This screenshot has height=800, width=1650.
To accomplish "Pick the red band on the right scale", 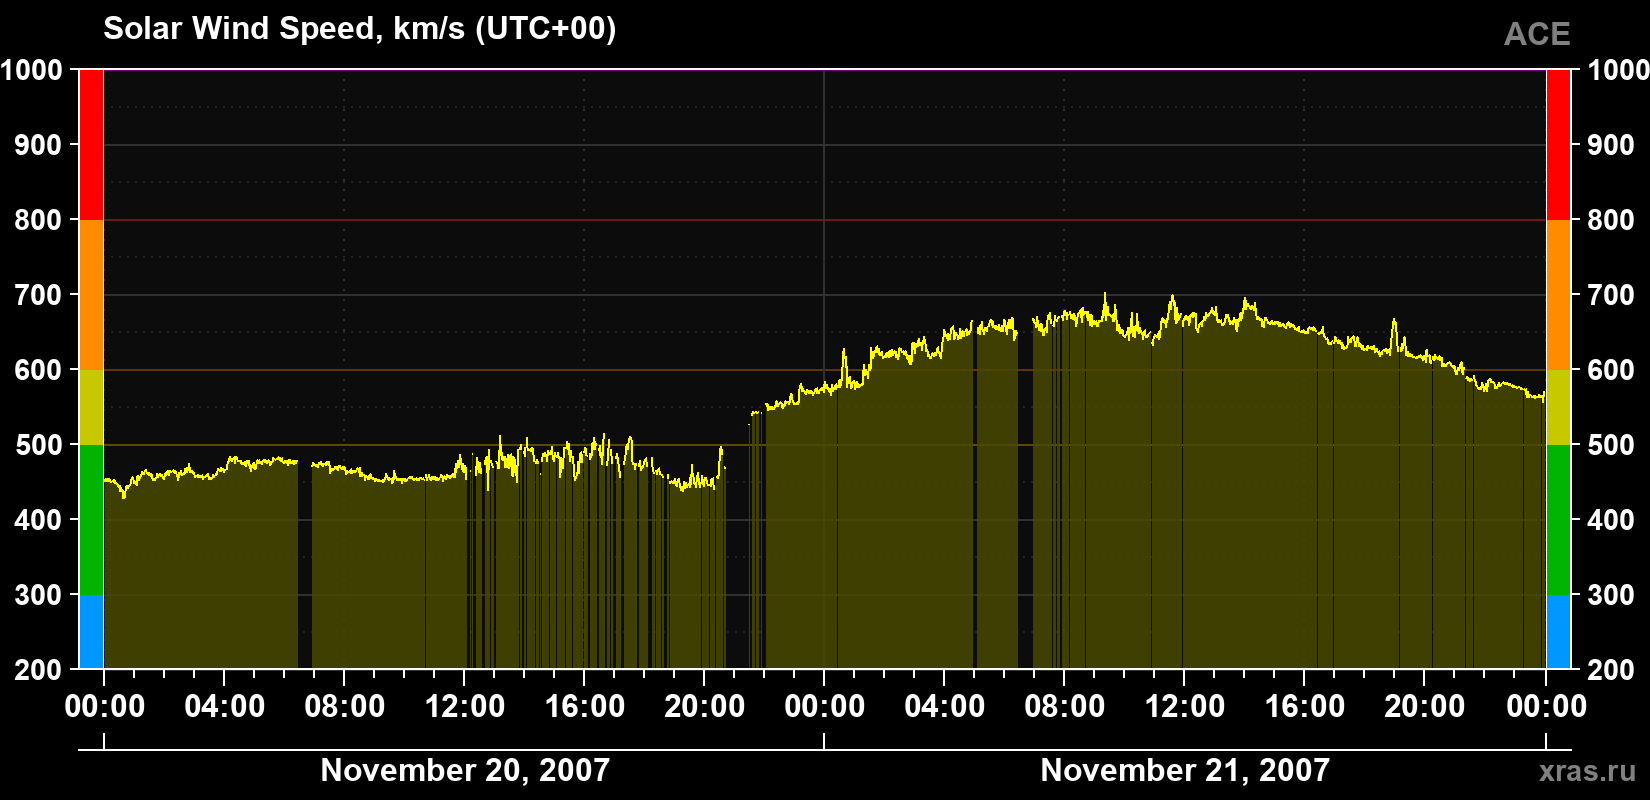I will point(1559,145).
